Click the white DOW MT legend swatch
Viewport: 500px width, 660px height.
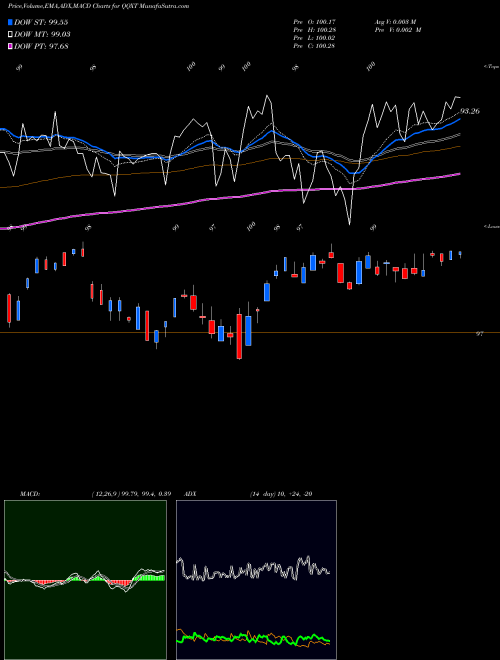click(x=10, y=35)
